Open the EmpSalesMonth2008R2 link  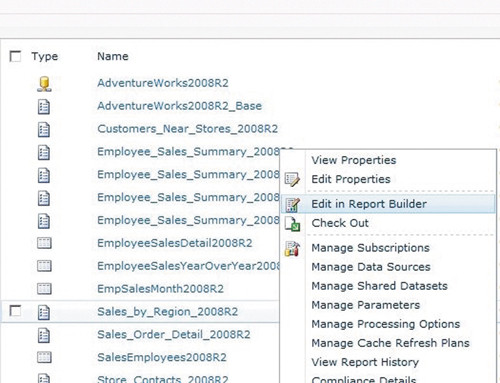click(x=160, y=289)
